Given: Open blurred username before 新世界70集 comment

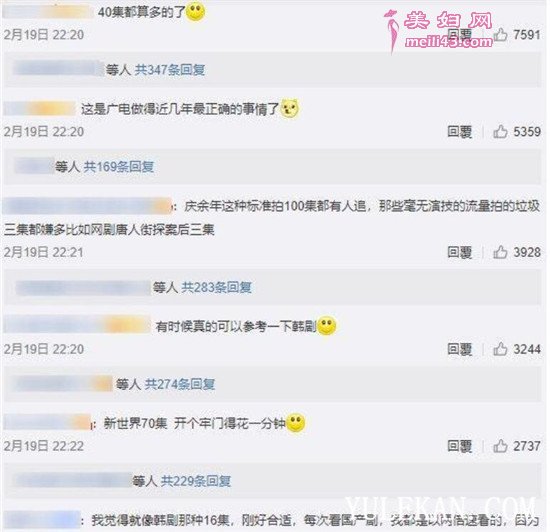Looking at the screenshot, I should (47, 422).
